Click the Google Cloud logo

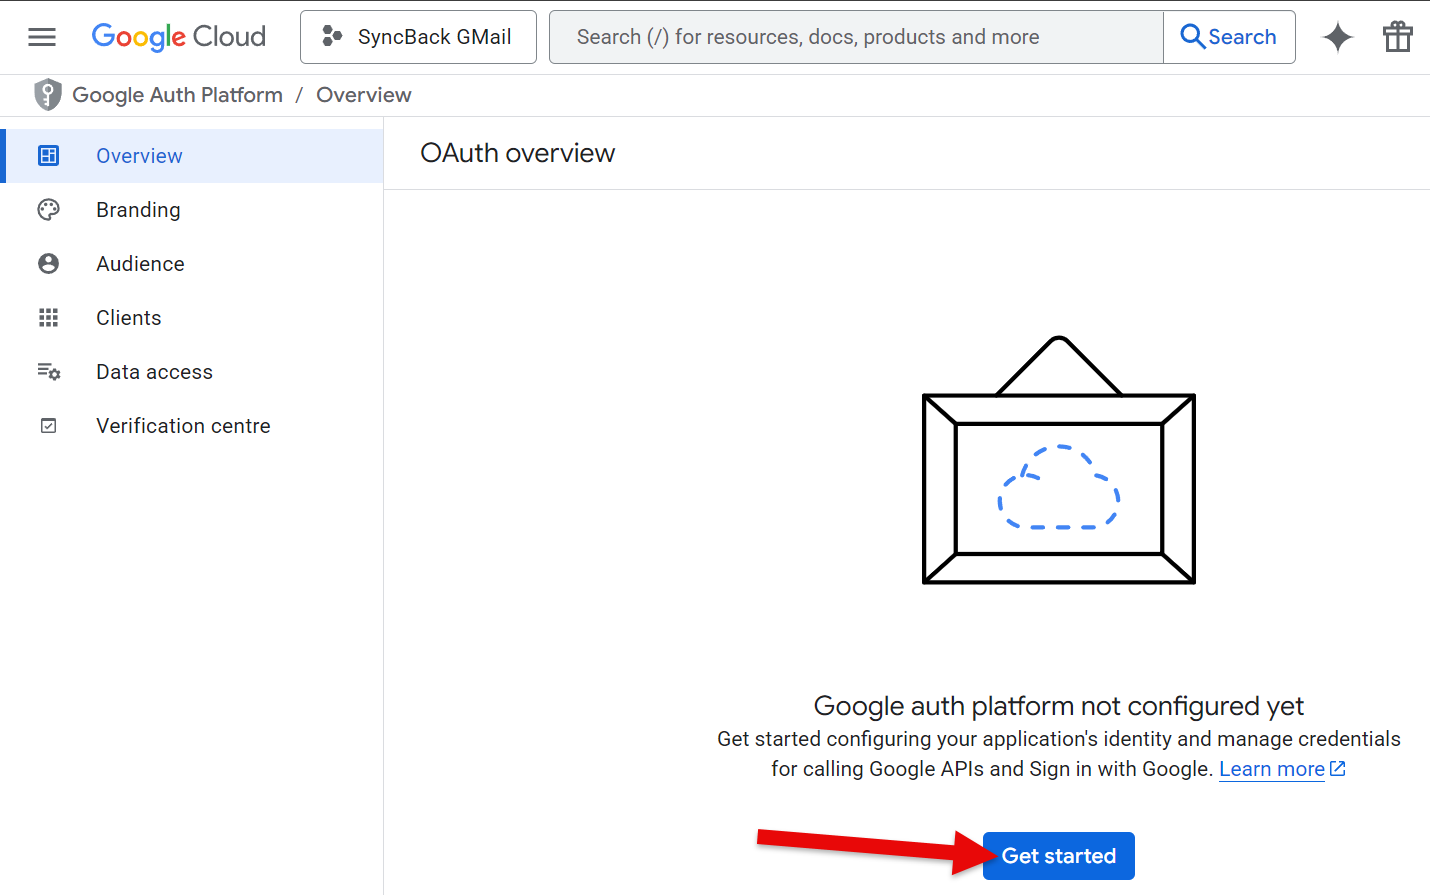(x=179, y=37)
